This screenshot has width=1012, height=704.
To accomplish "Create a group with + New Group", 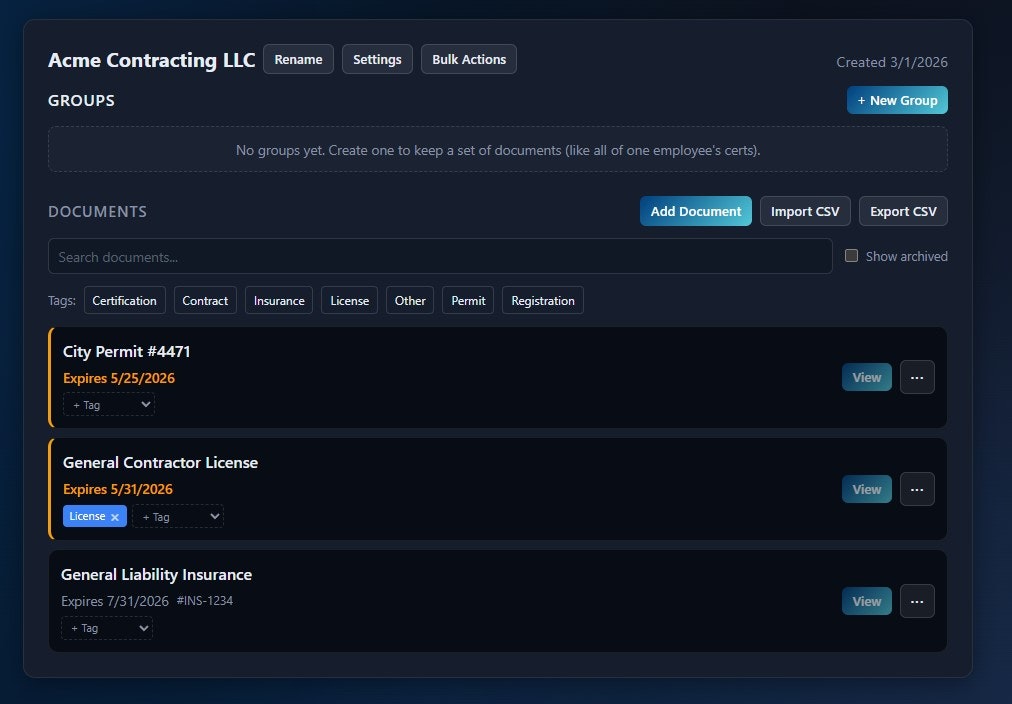I will 897,100.
